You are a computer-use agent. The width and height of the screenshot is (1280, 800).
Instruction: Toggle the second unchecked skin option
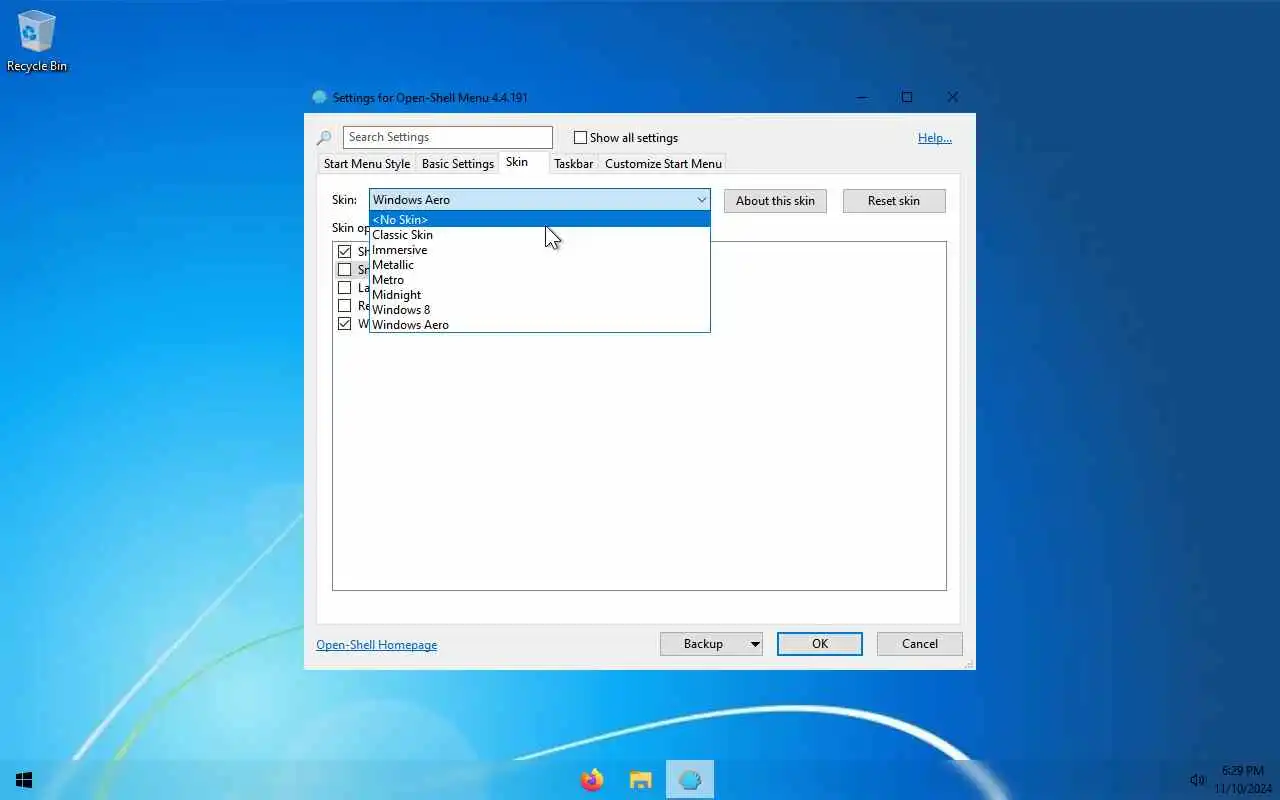coord(345,269)
